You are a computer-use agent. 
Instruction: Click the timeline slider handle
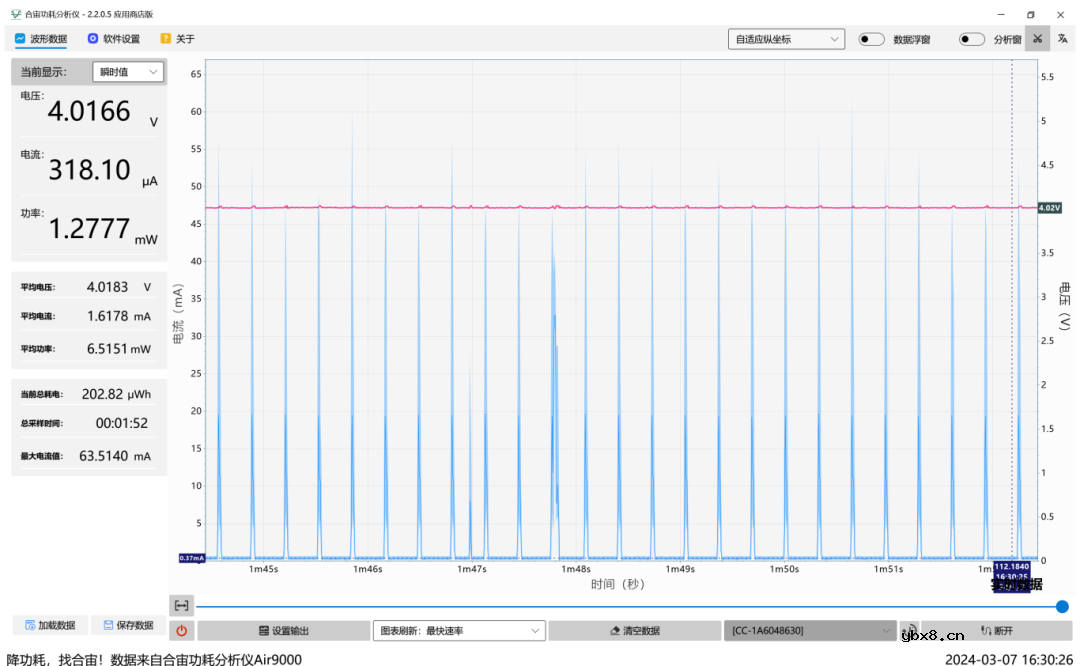(1062, 606)
